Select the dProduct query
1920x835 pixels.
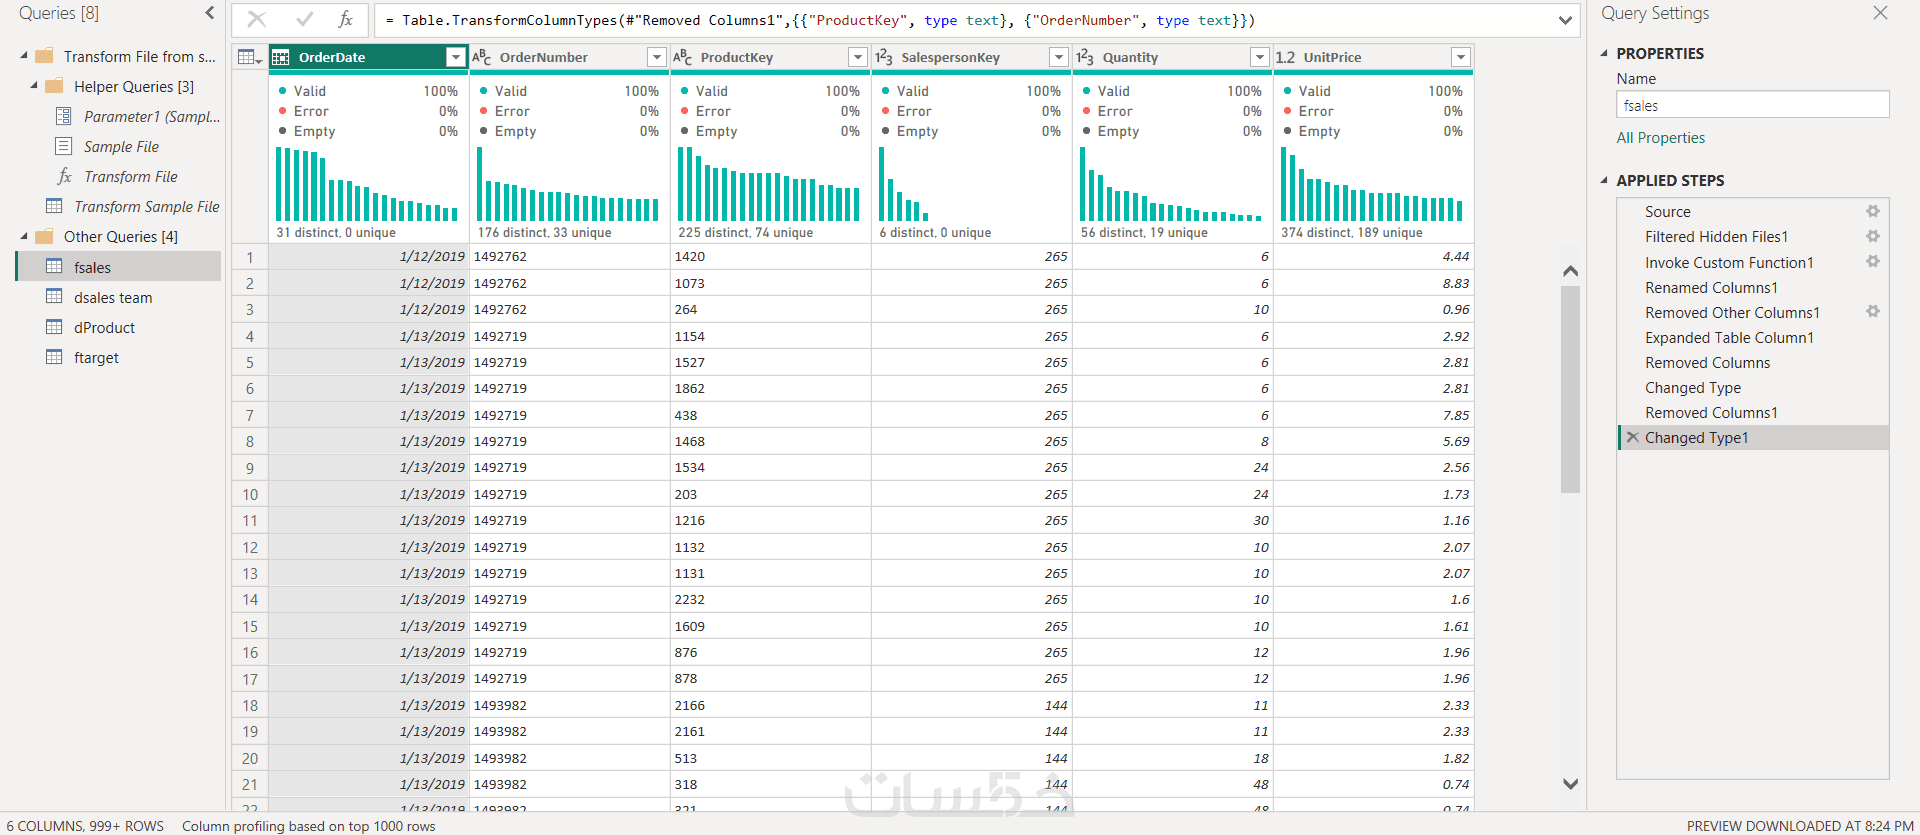(104, 327)
